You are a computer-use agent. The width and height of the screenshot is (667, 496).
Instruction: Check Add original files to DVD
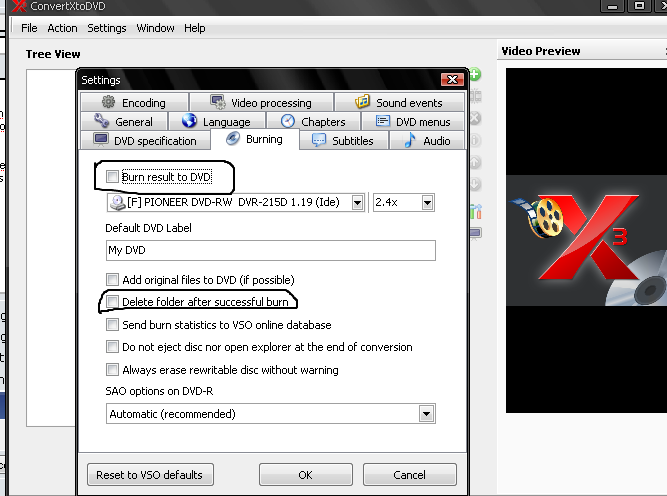[112, 279]
